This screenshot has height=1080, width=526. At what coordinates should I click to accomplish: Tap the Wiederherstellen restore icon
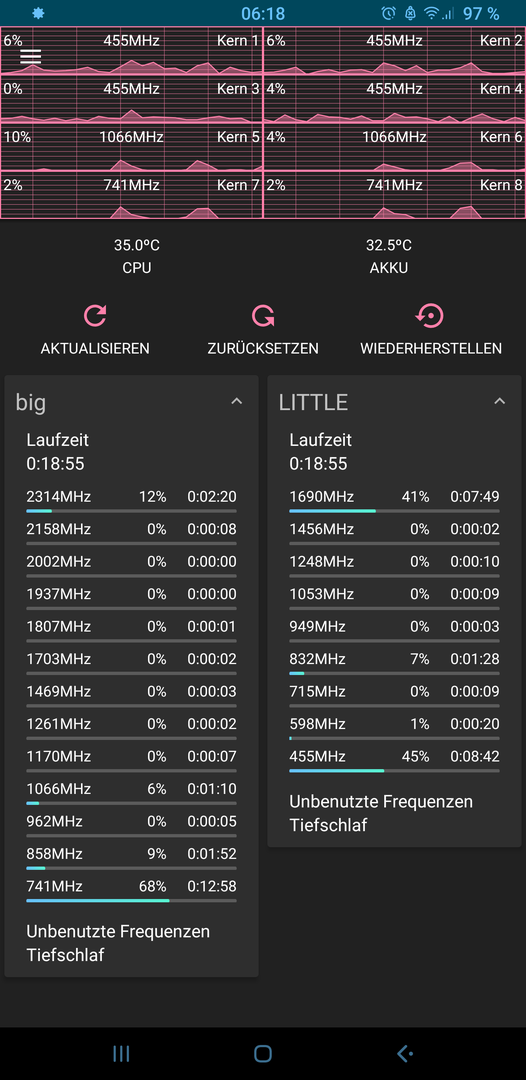[430, 315]
